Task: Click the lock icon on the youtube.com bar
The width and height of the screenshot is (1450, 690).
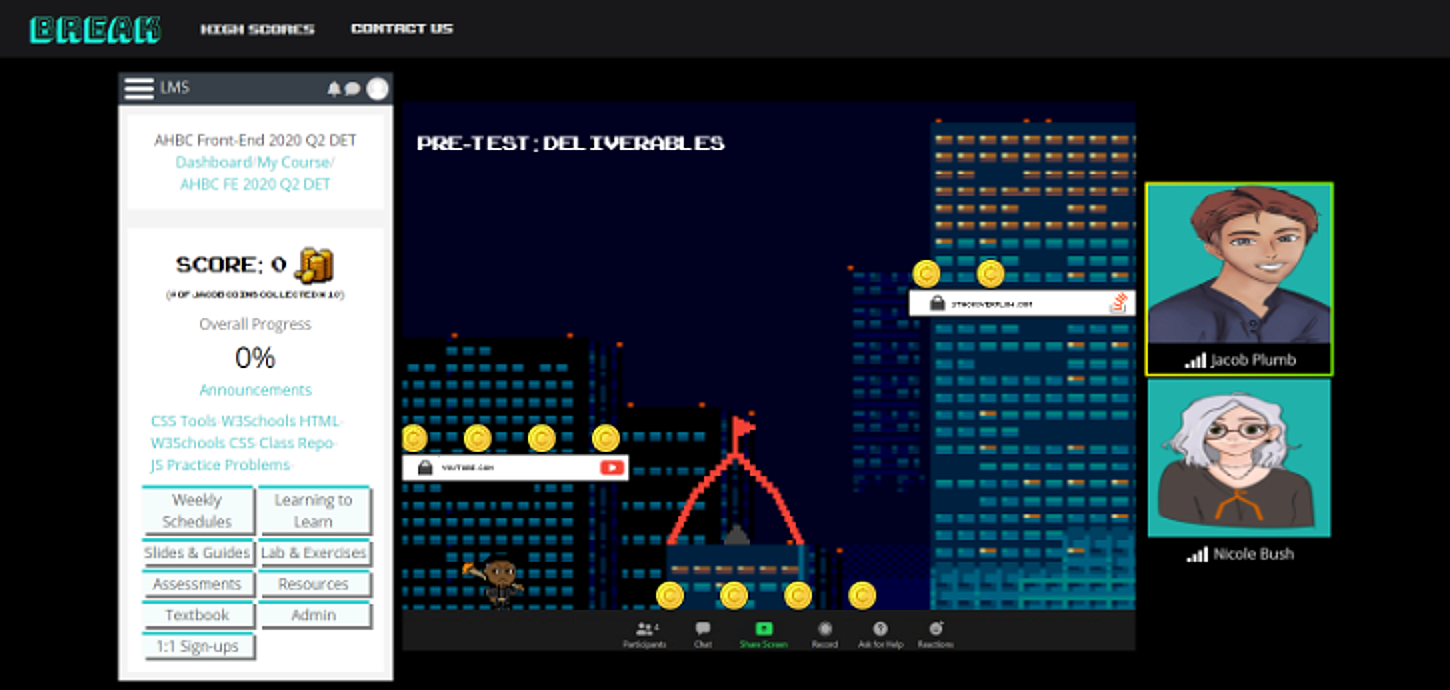Action: 424,467
